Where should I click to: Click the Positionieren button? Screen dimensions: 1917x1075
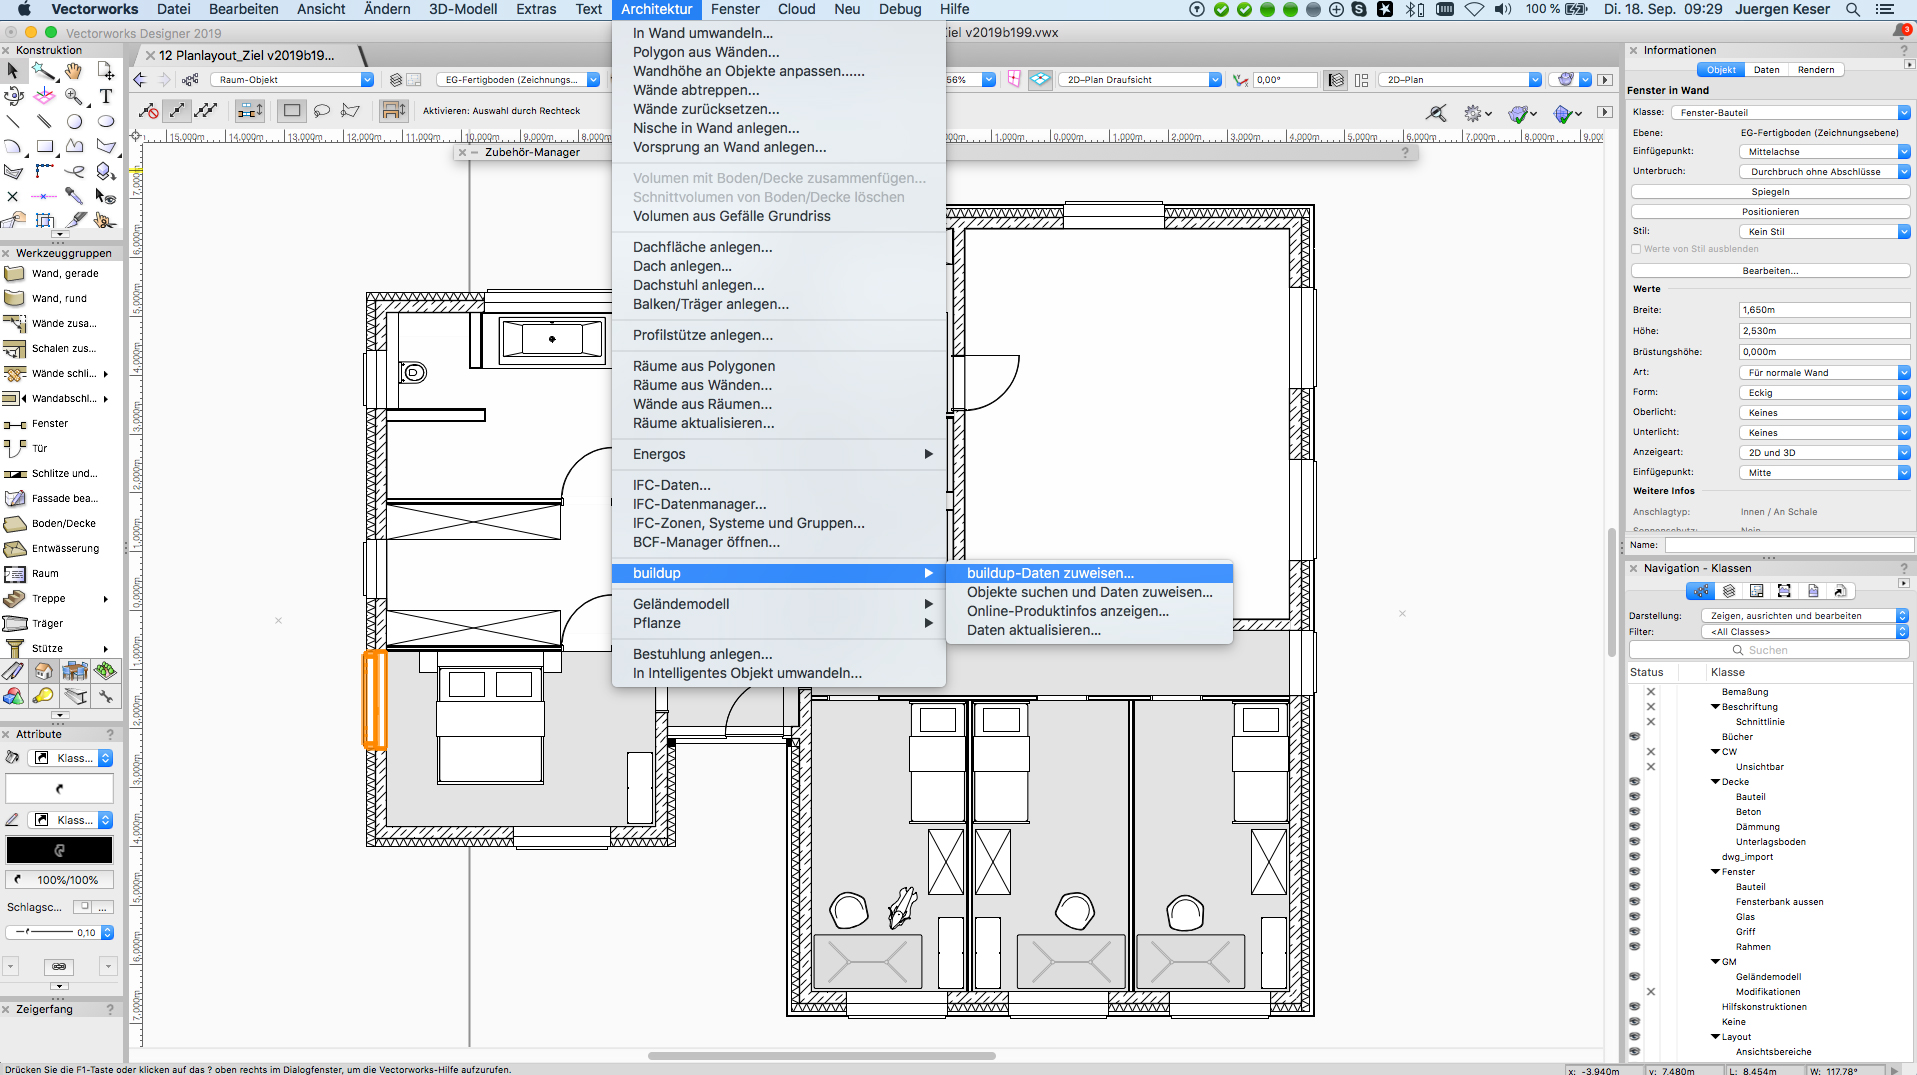(1771, 212)
